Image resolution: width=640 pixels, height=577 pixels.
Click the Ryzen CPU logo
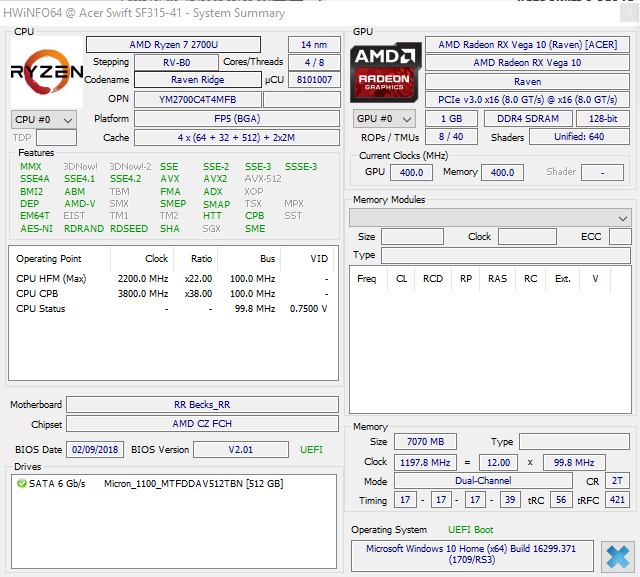(47, 72)
